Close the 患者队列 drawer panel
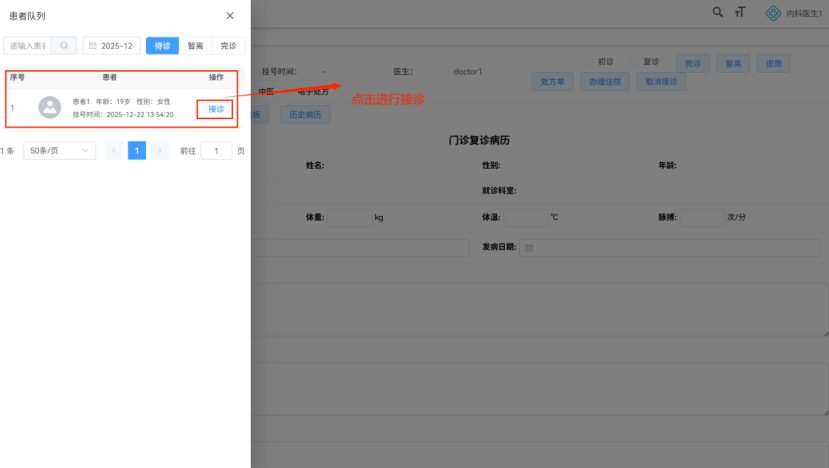This screenshot has width=829, height=468. (x=230, y=16)
